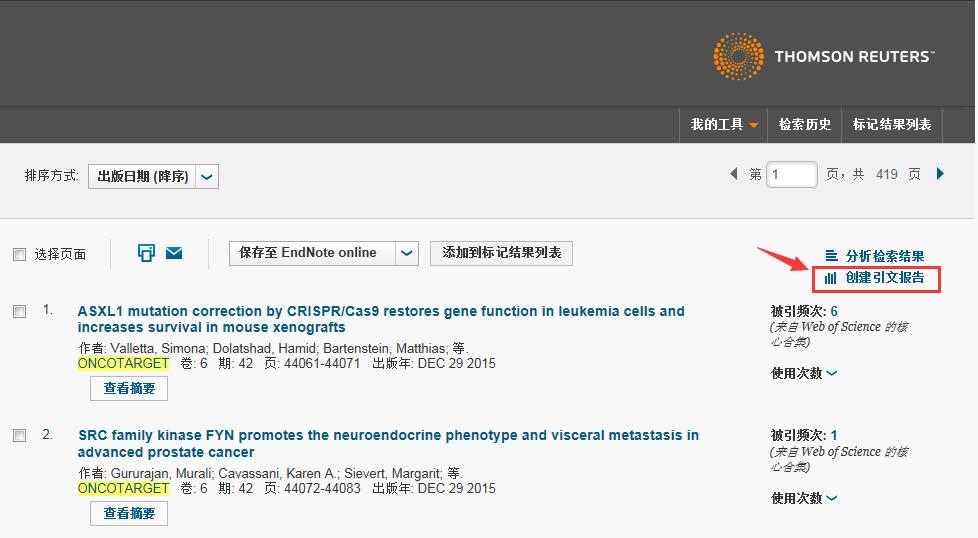Click the Thomson Reuters logo
This screenshot has width=978, height=538.
point(822,56)
